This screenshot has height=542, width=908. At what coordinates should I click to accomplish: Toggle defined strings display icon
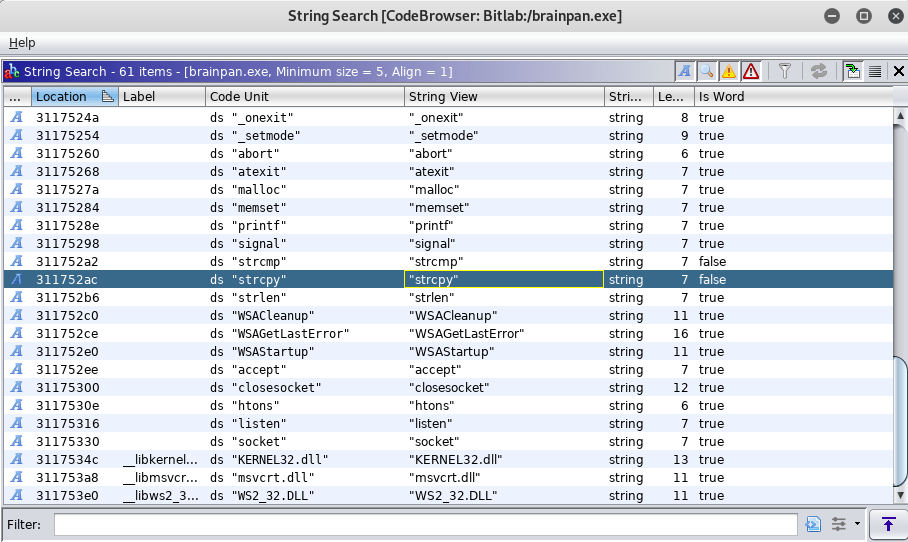(685, 71)
